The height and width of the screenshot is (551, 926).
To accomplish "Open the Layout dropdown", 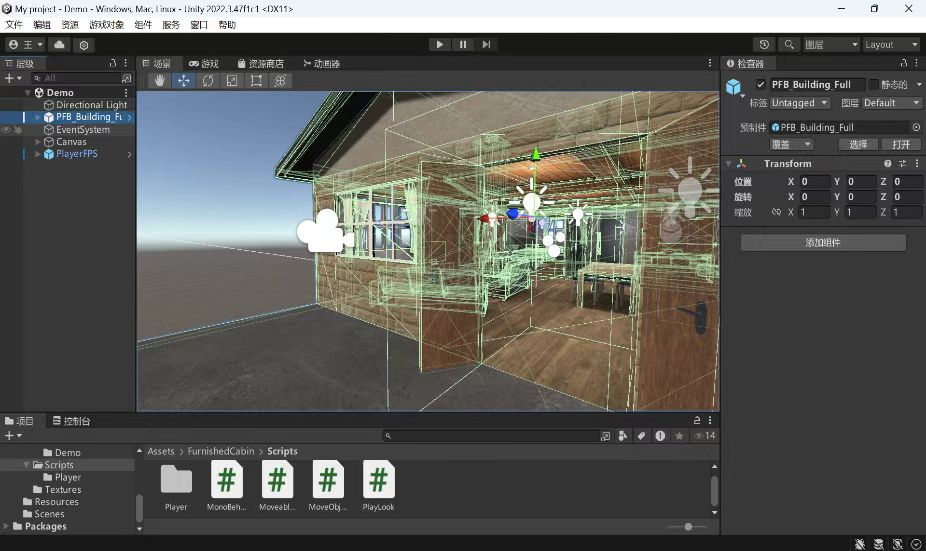I will pyautogui.click(x=890, y=45).
